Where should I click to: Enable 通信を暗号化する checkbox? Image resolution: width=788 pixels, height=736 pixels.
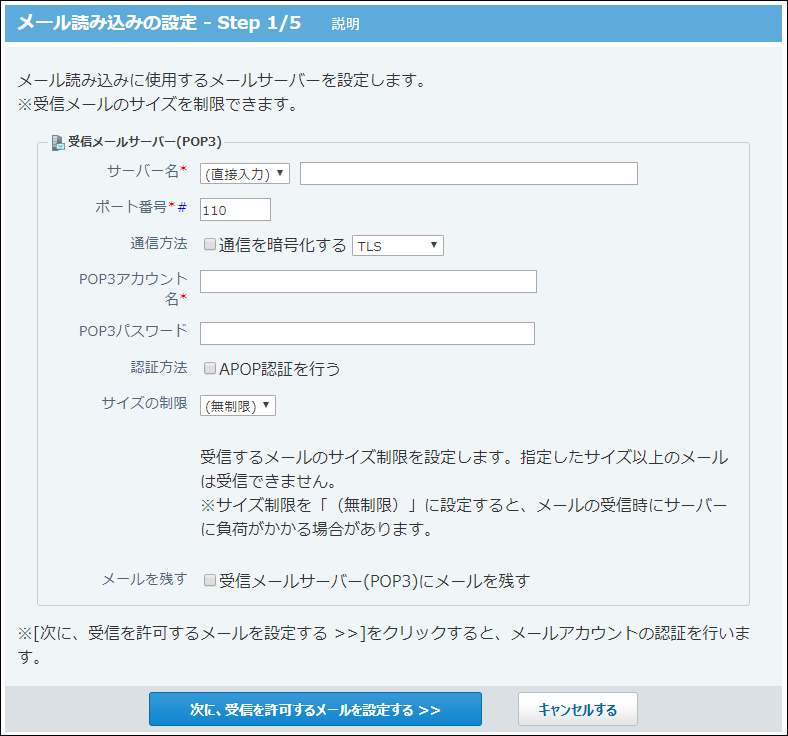[x=210, y=245]
